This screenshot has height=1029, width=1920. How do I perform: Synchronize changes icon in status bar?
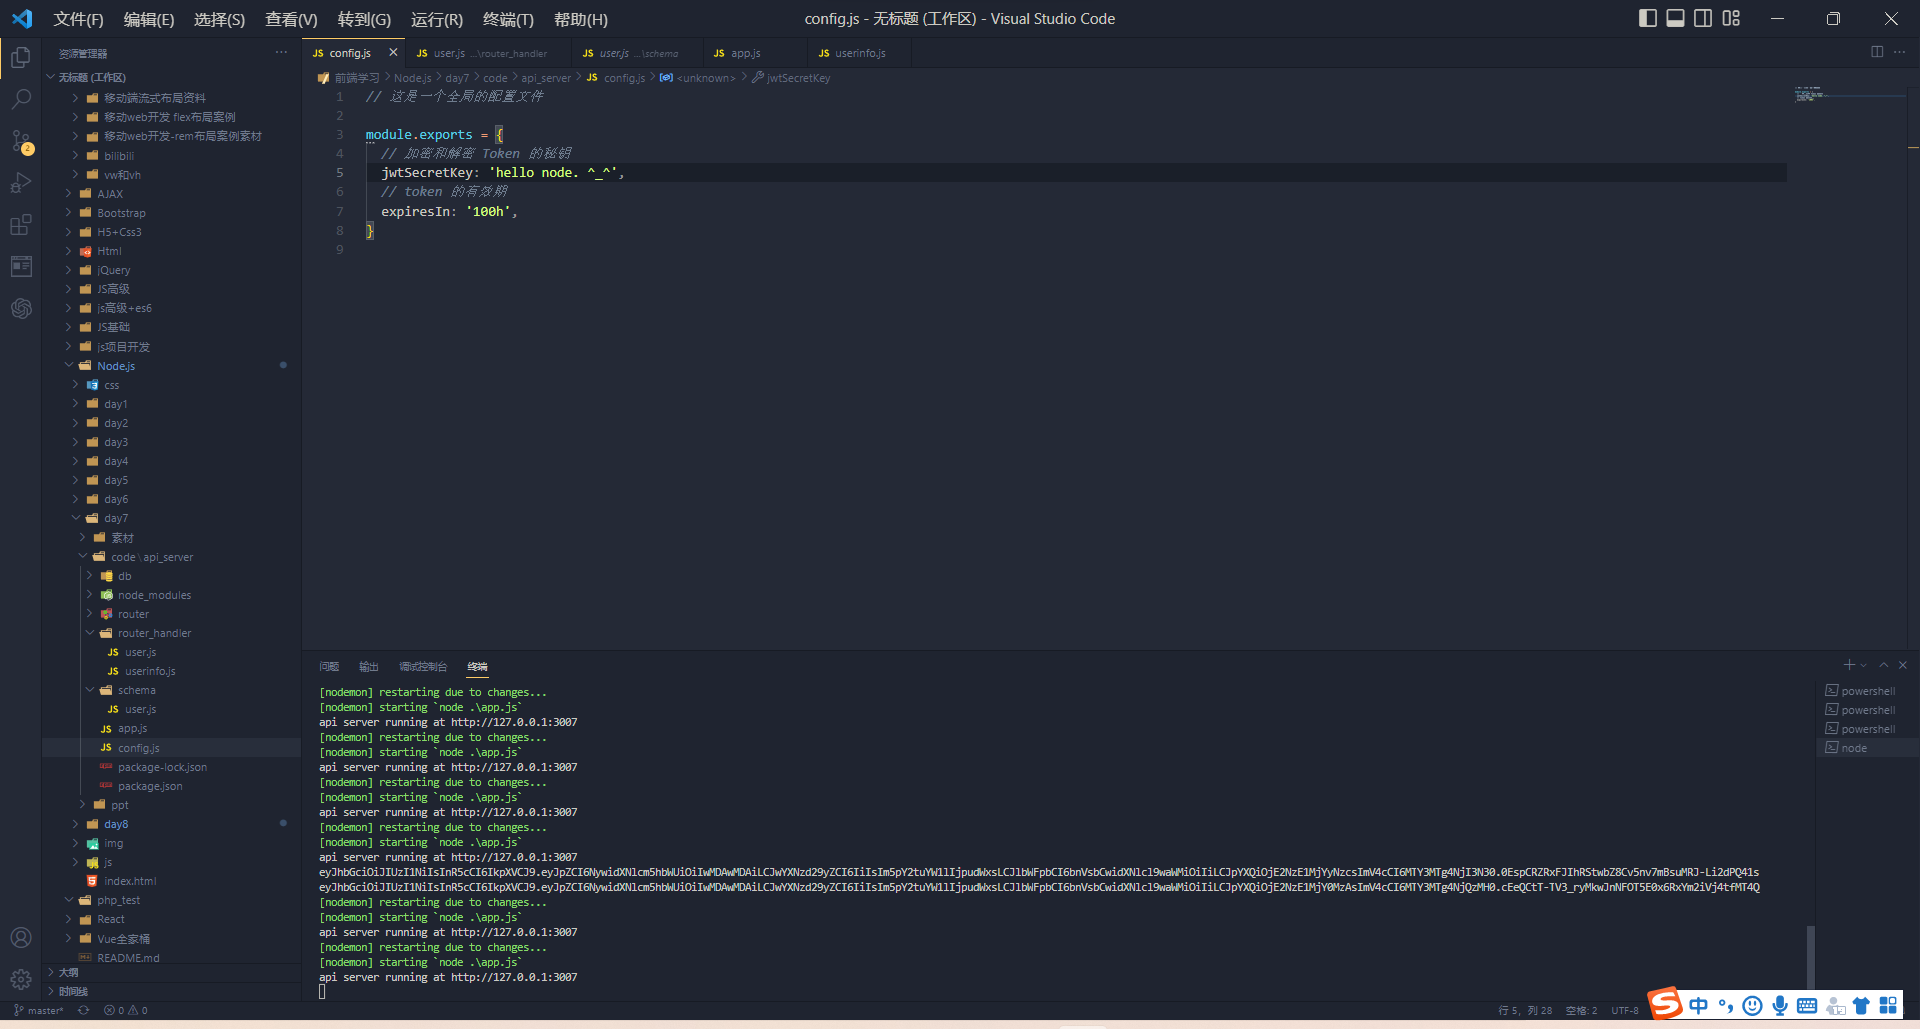pyautogui.click(x=84, y=1010)
